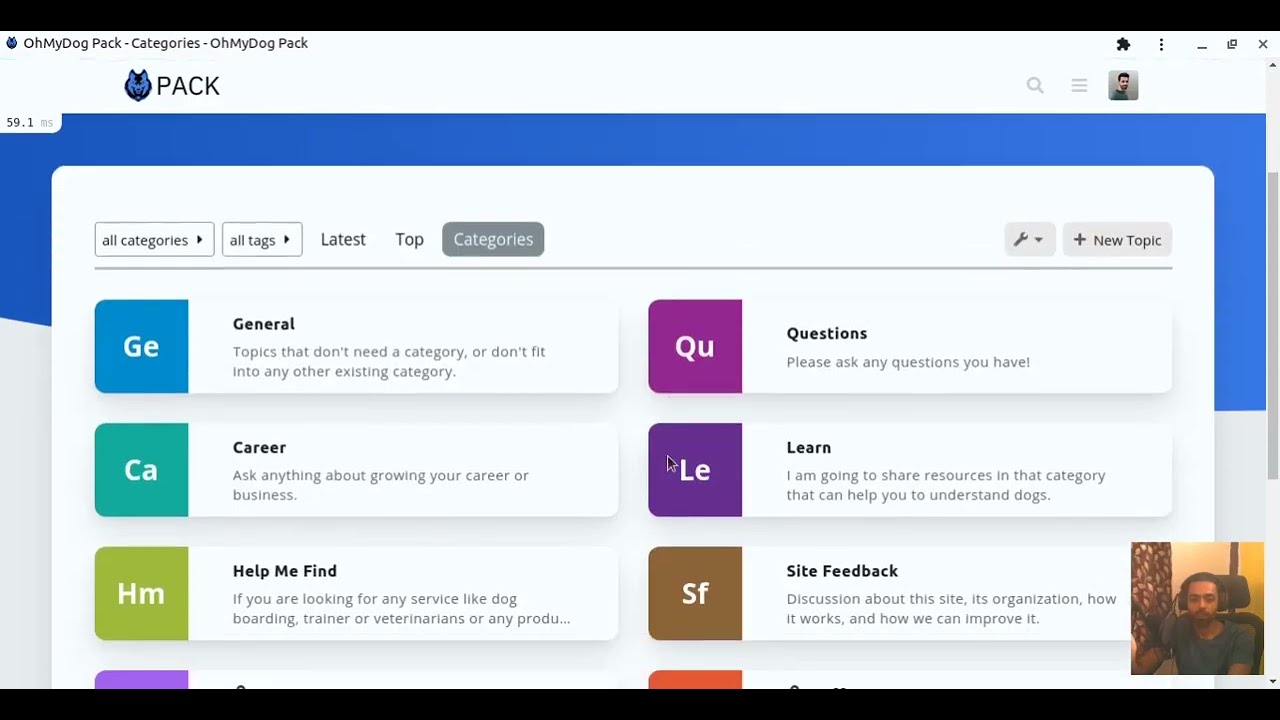Minimize the browser window
This screenshot has height=720, width=1280.
click(x=1202, y=44)
